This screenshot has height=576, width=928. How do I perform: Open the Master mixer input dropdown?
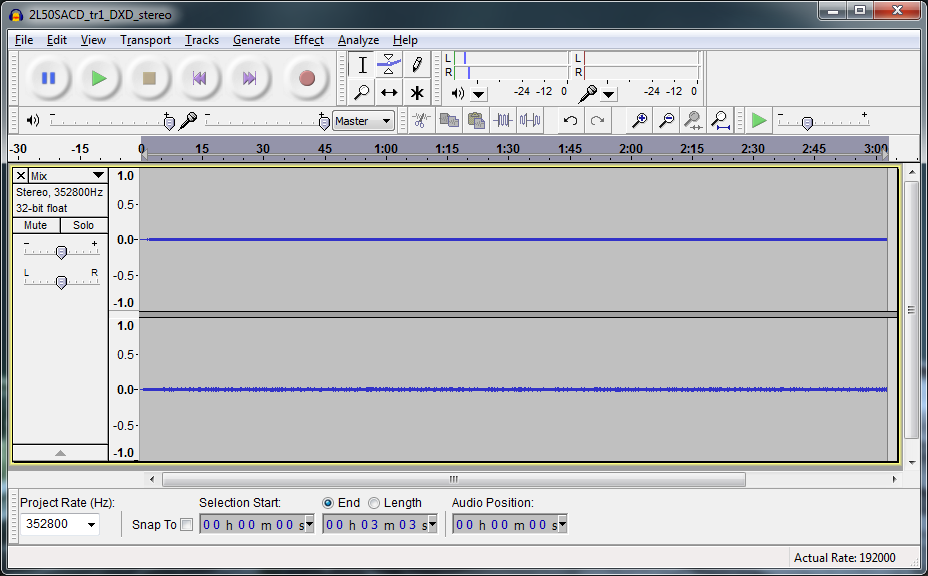pyautogui.click(x=363, y=121)
